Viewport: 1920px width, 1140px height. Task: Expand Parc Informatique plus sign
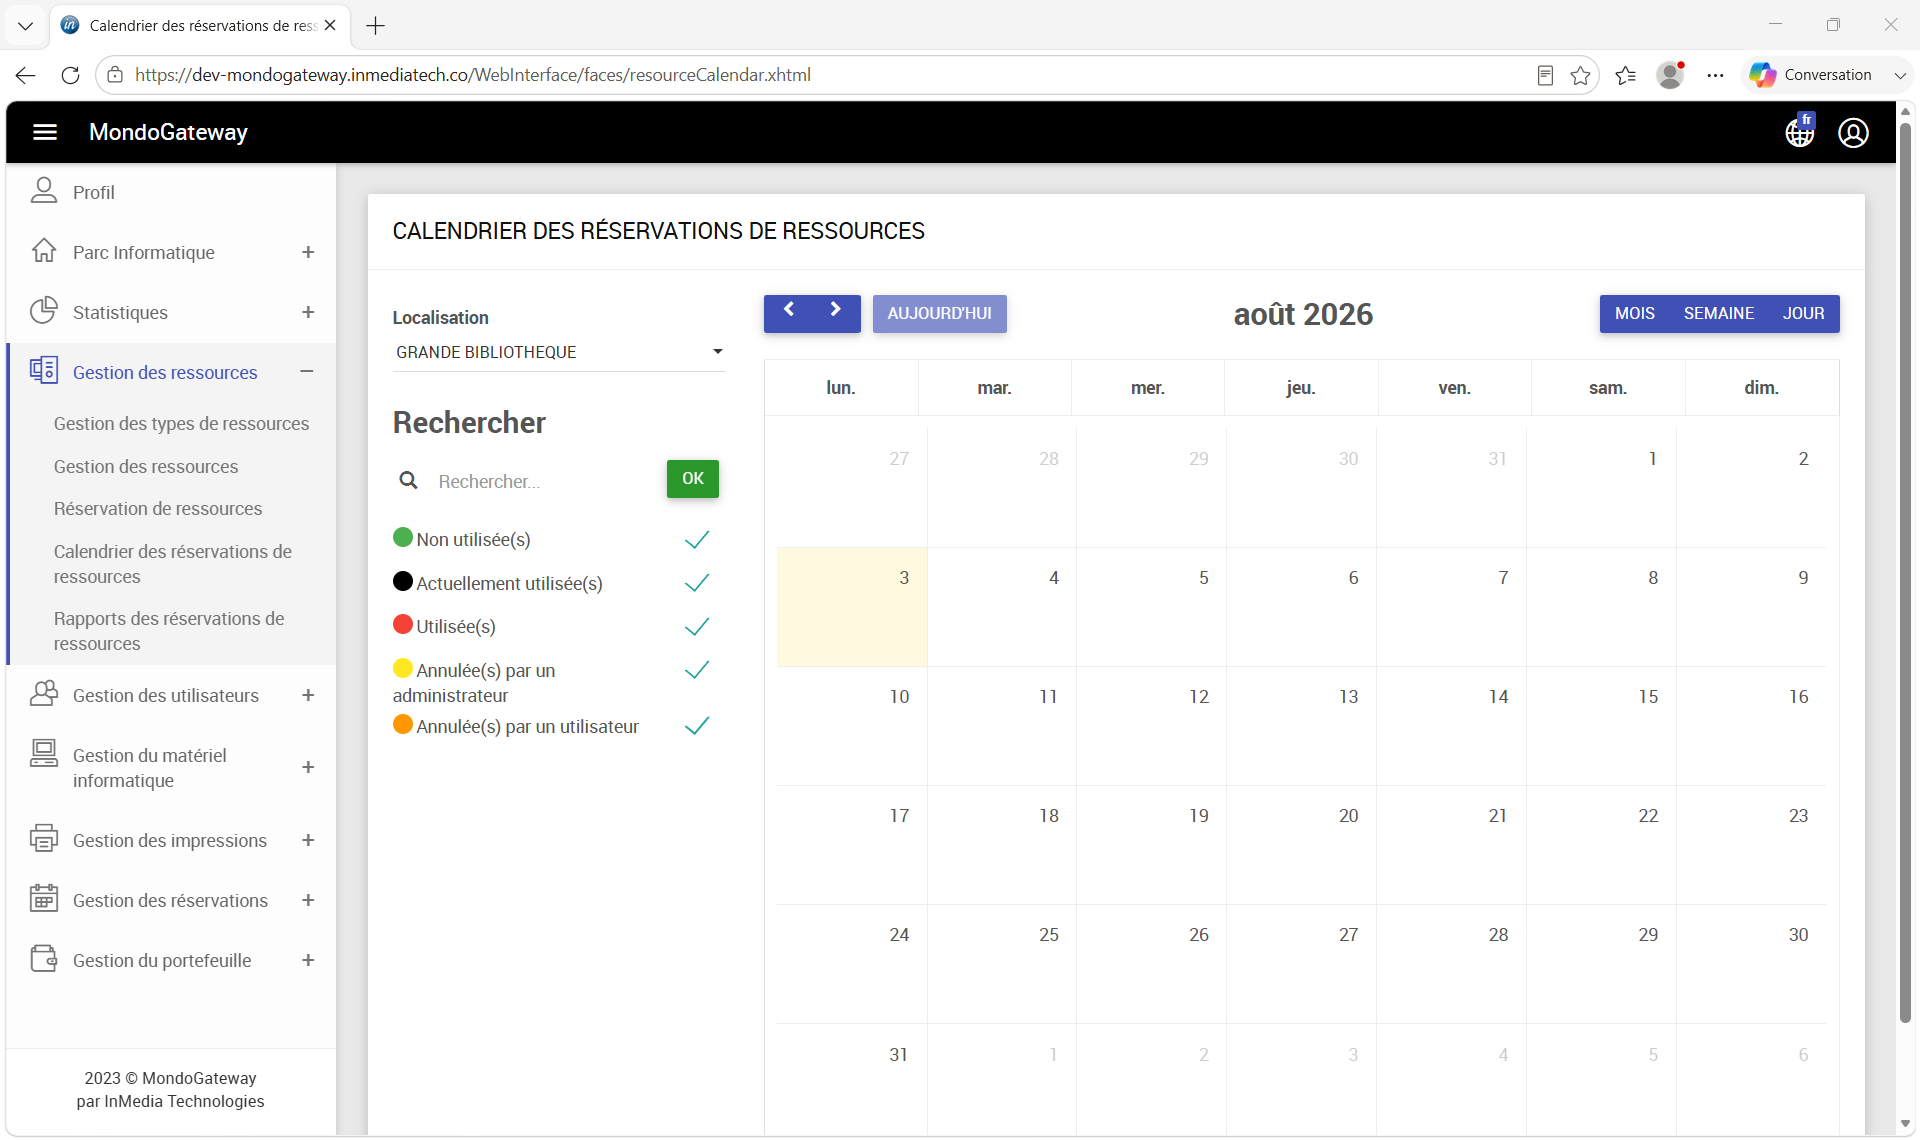click(x=308, y=252)
